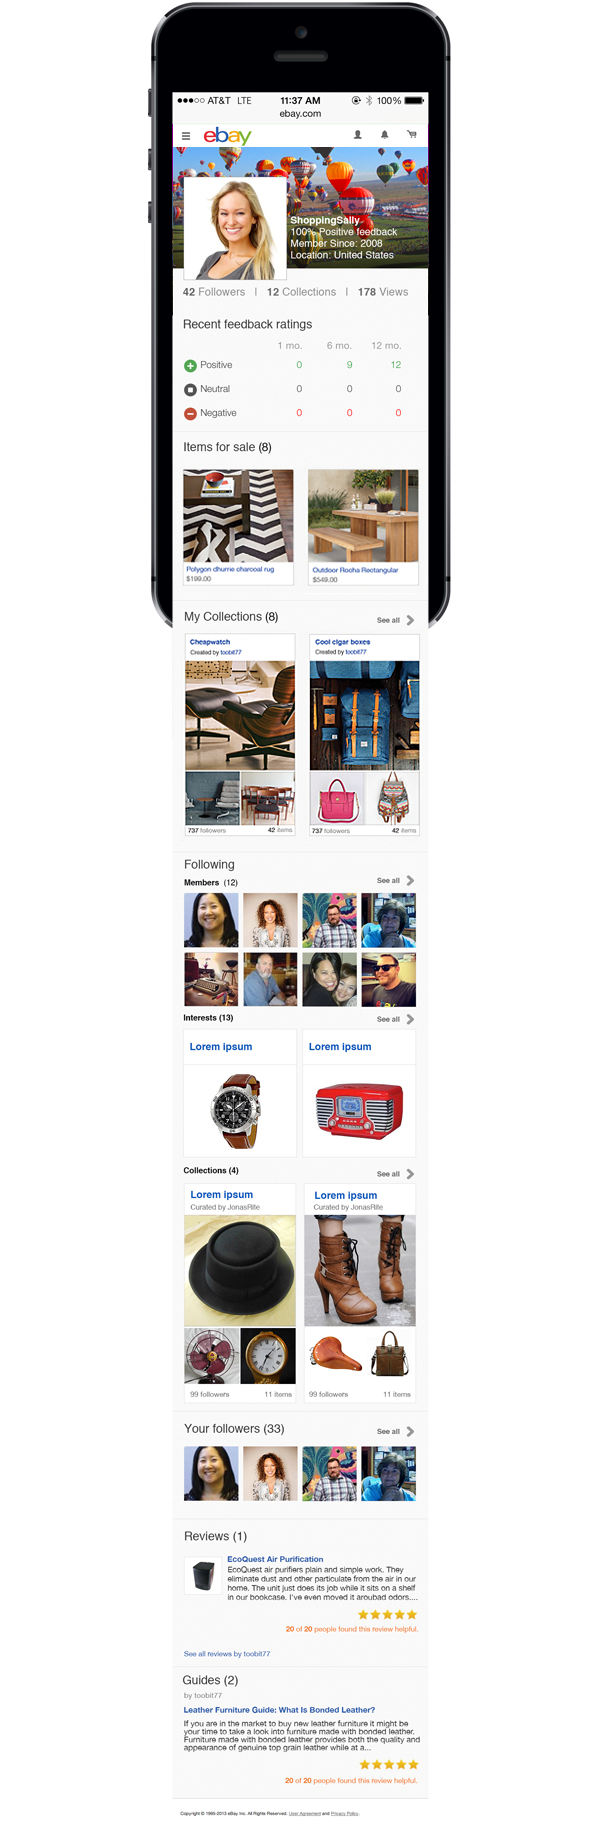Open See all reviews by toobit77 link
The width and height of the screenshot is (600, 1841).
227,1654
